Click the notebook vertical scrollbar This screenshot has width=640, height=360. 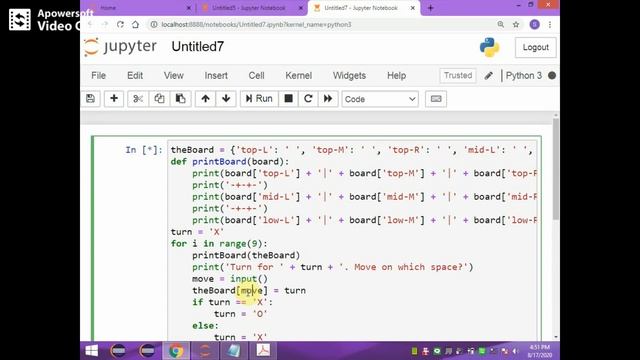coord(556,169)
